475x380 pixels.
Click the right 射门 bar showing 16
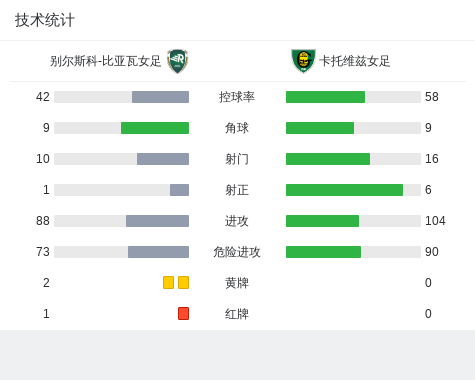pos(353,159)
